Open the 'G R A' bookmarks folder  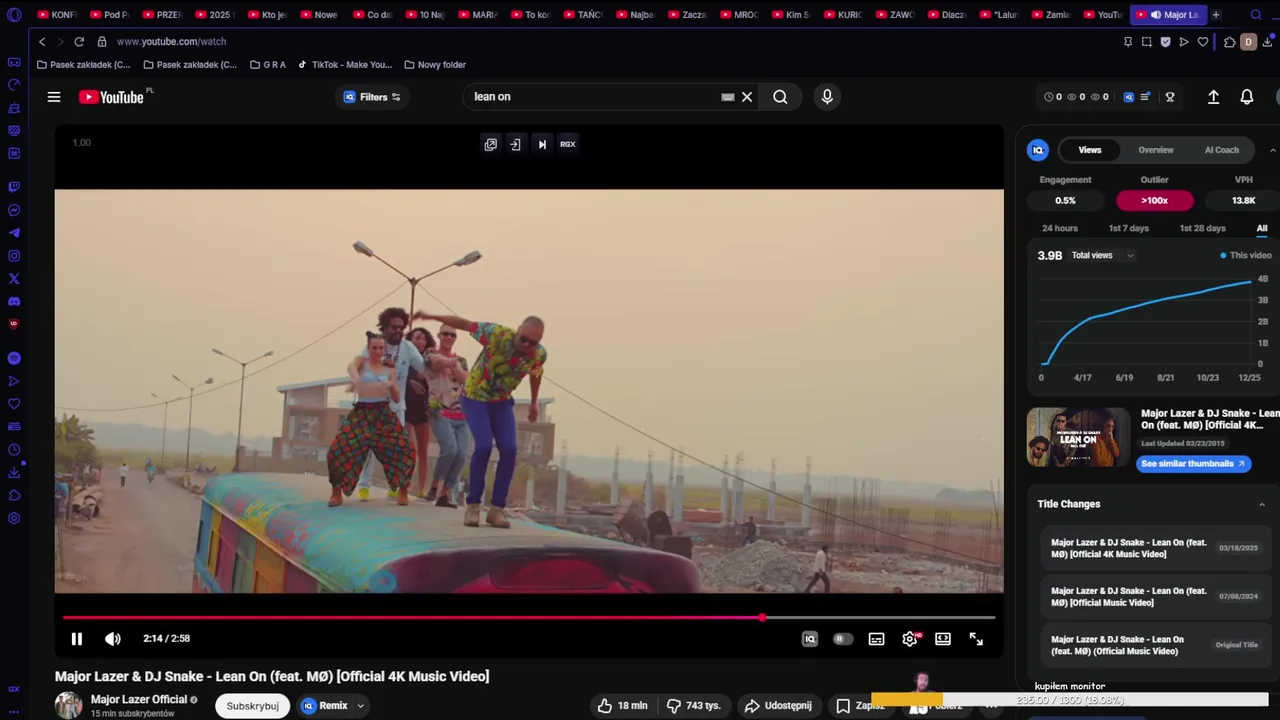(x=268, y=64)
